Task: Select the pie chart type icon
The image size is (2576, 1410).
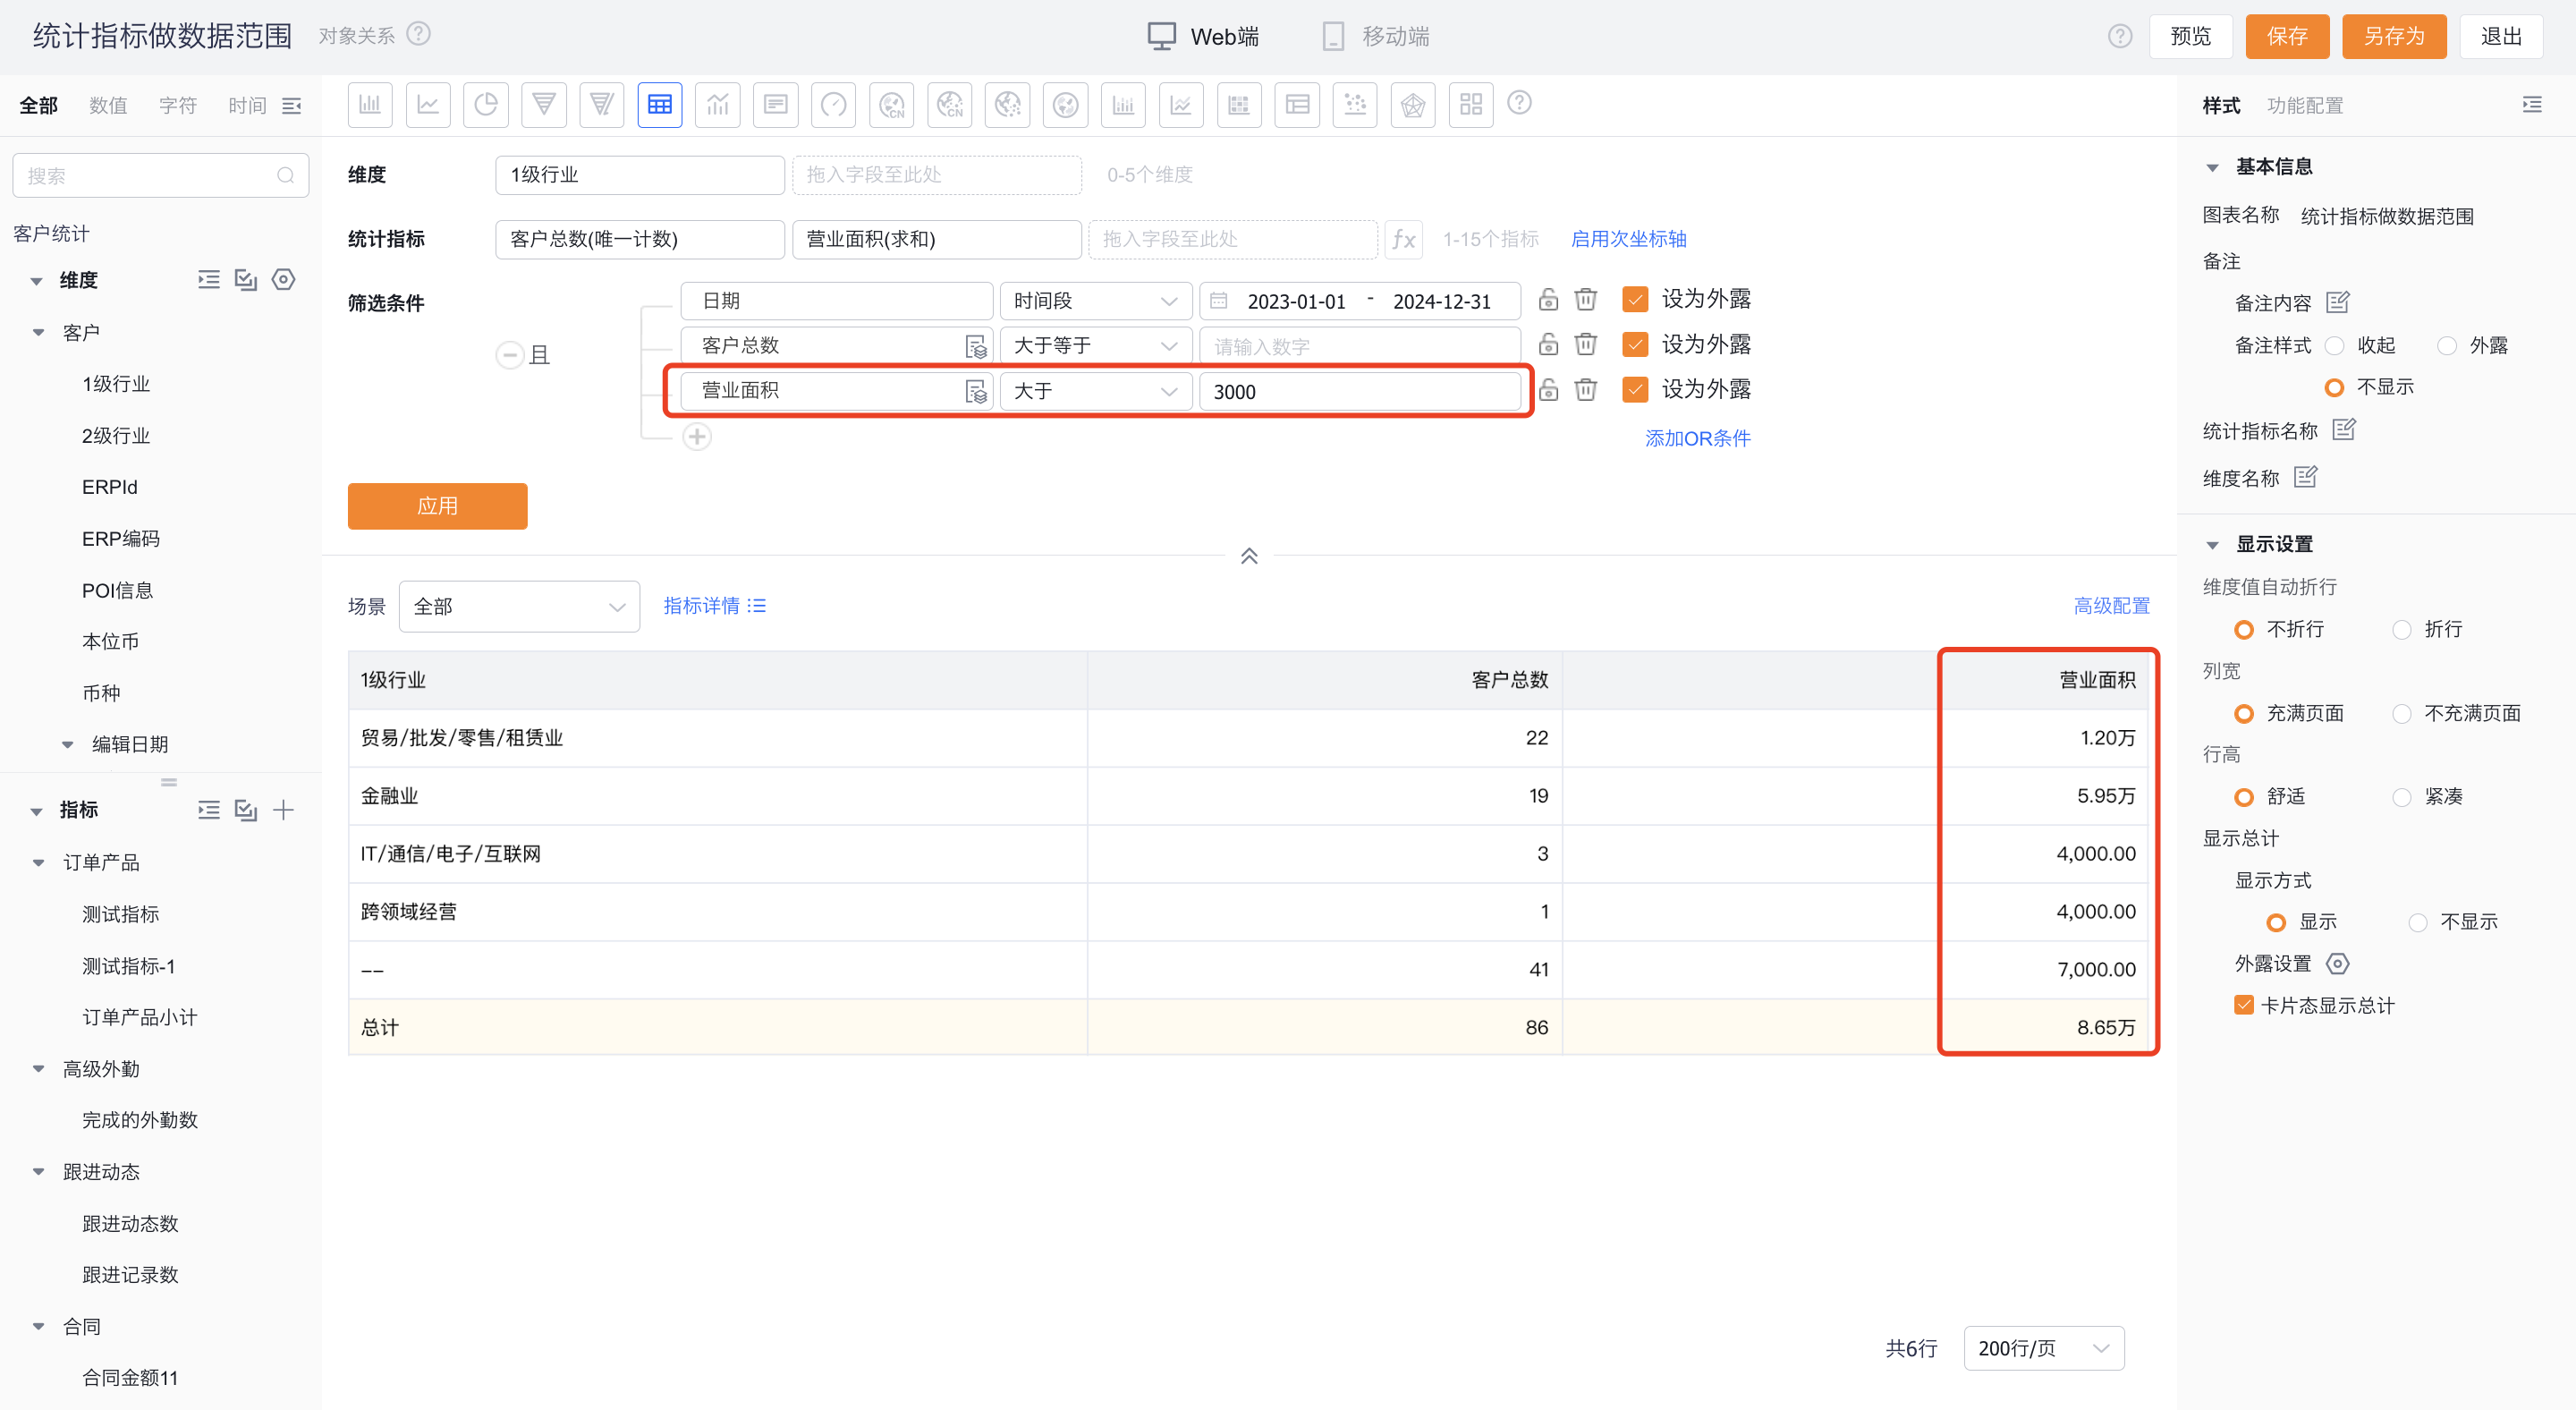Action: 486,105
